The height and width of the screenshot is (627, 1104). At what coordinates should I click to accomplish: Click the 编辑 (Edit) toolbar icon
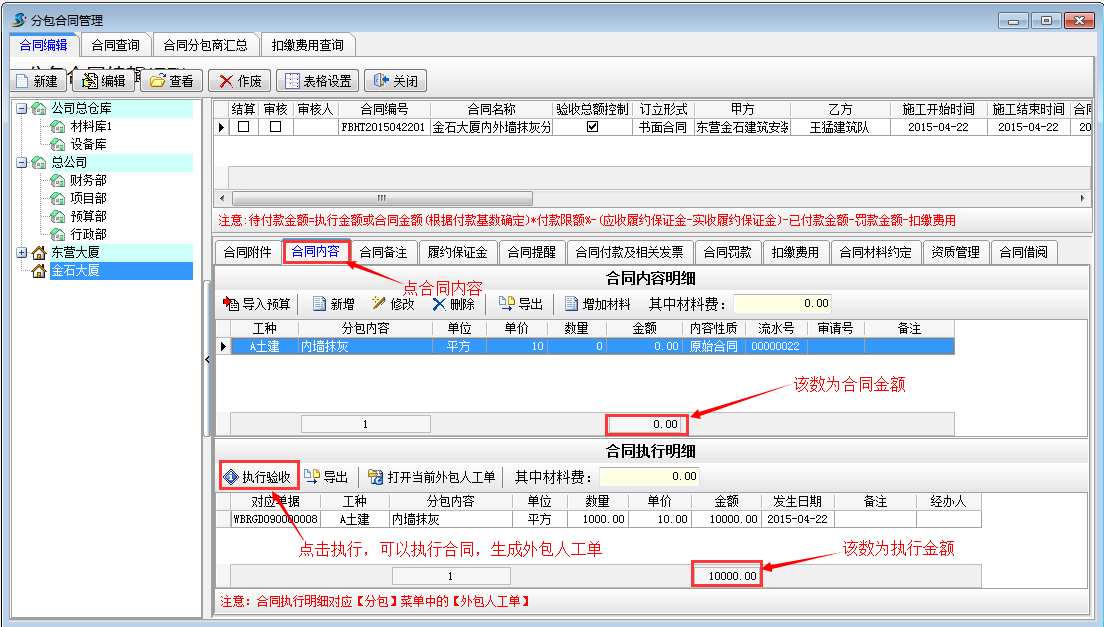90,81
